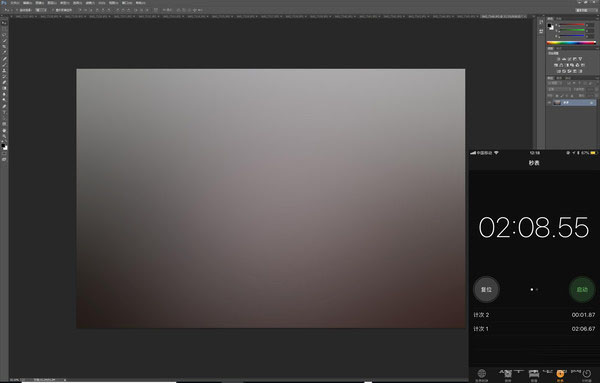Click the foreground color swatch in Color panel
This screenshot has height=383, width=600.
549,25
